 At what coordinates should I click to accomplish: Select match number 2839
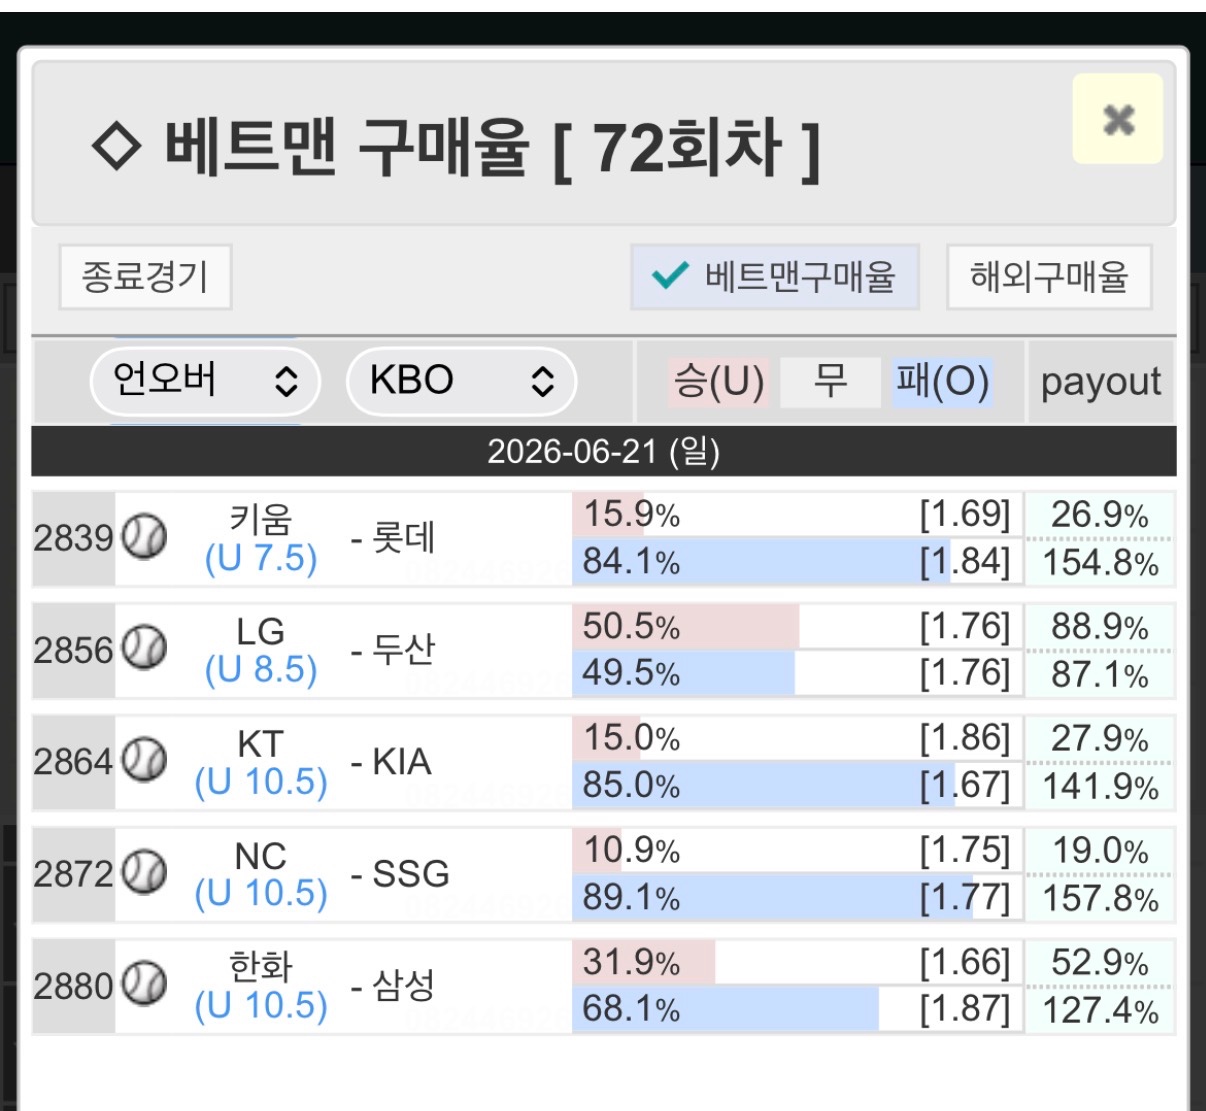[73, 538]
